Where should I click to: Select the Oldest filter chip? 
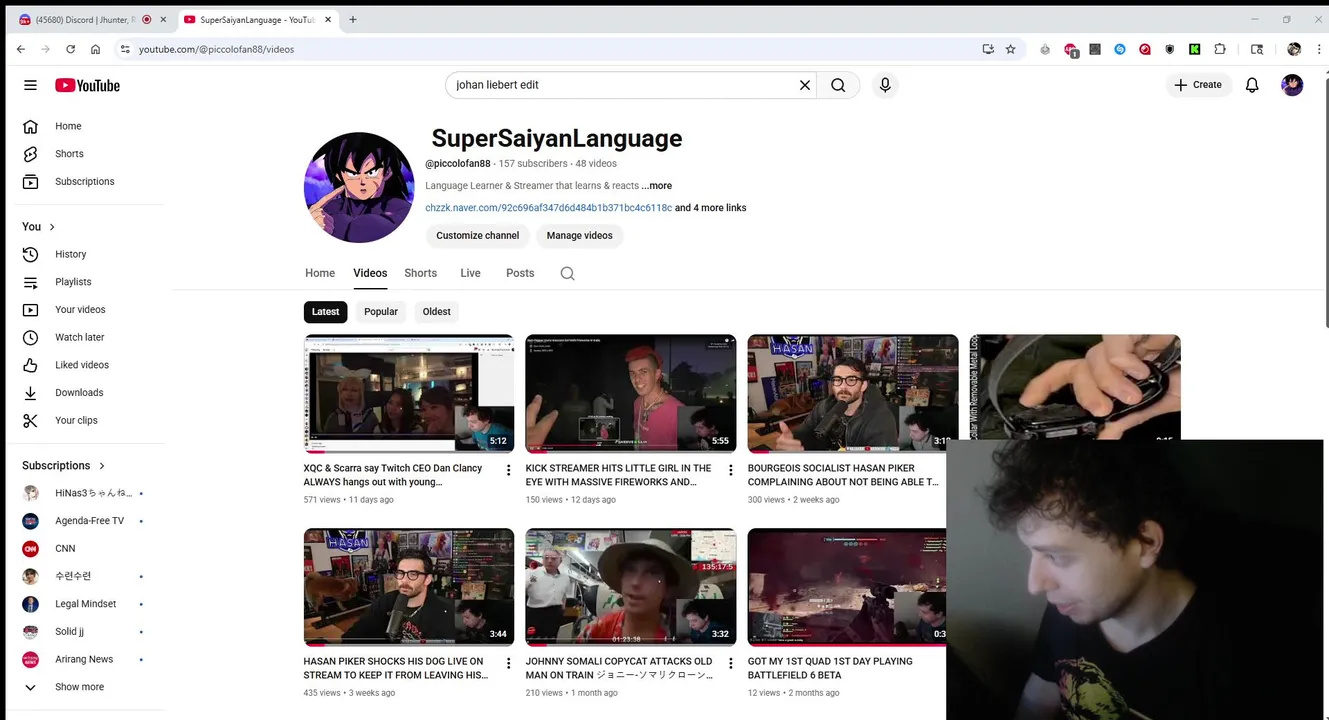click(437, 312)
